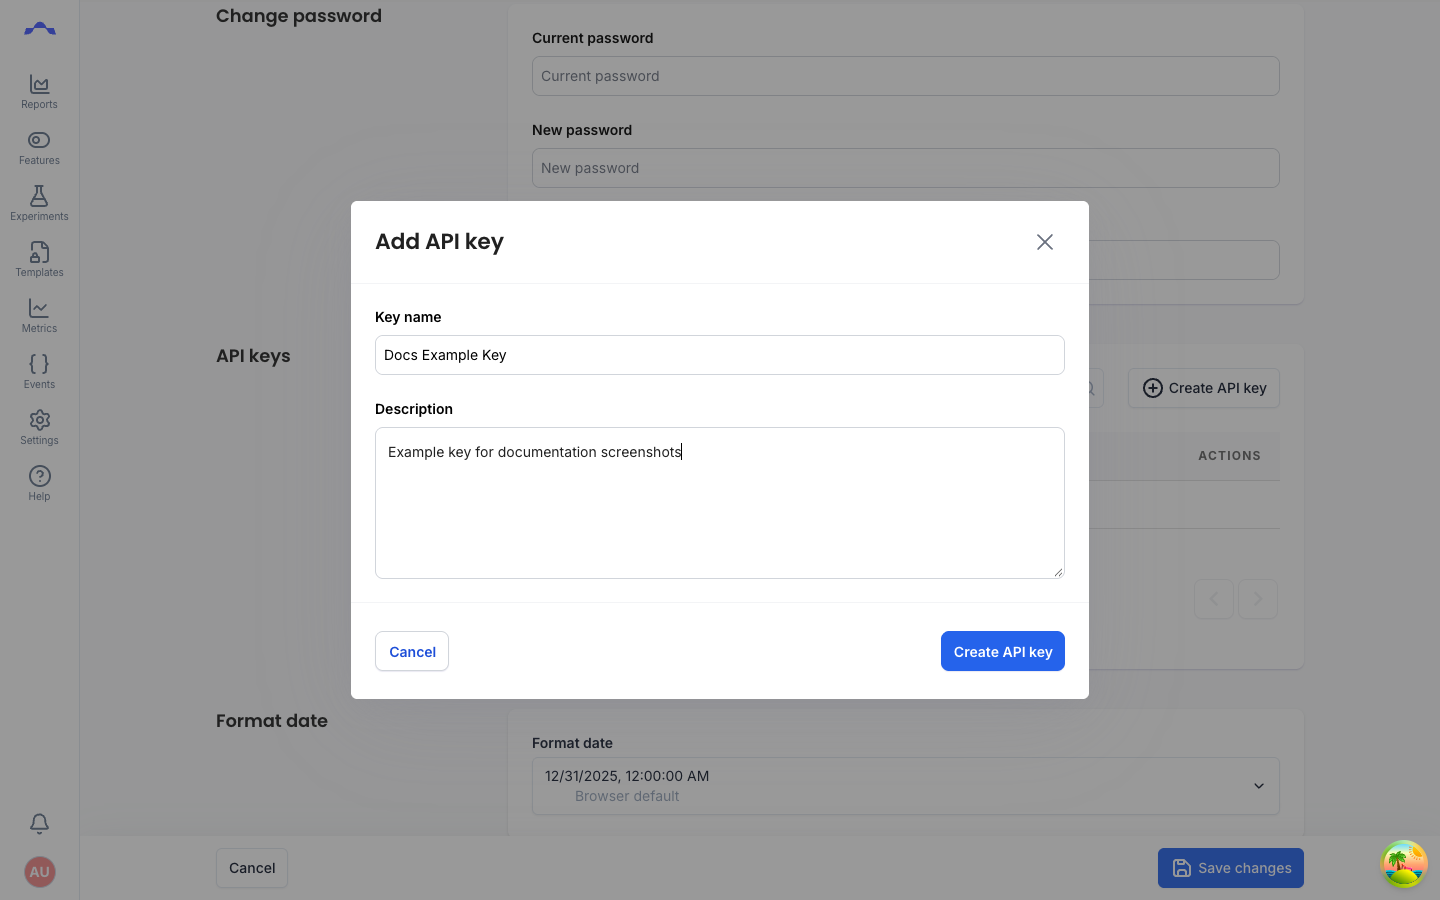
Task: Click the Key name input field
Action: tap(720, 355)
